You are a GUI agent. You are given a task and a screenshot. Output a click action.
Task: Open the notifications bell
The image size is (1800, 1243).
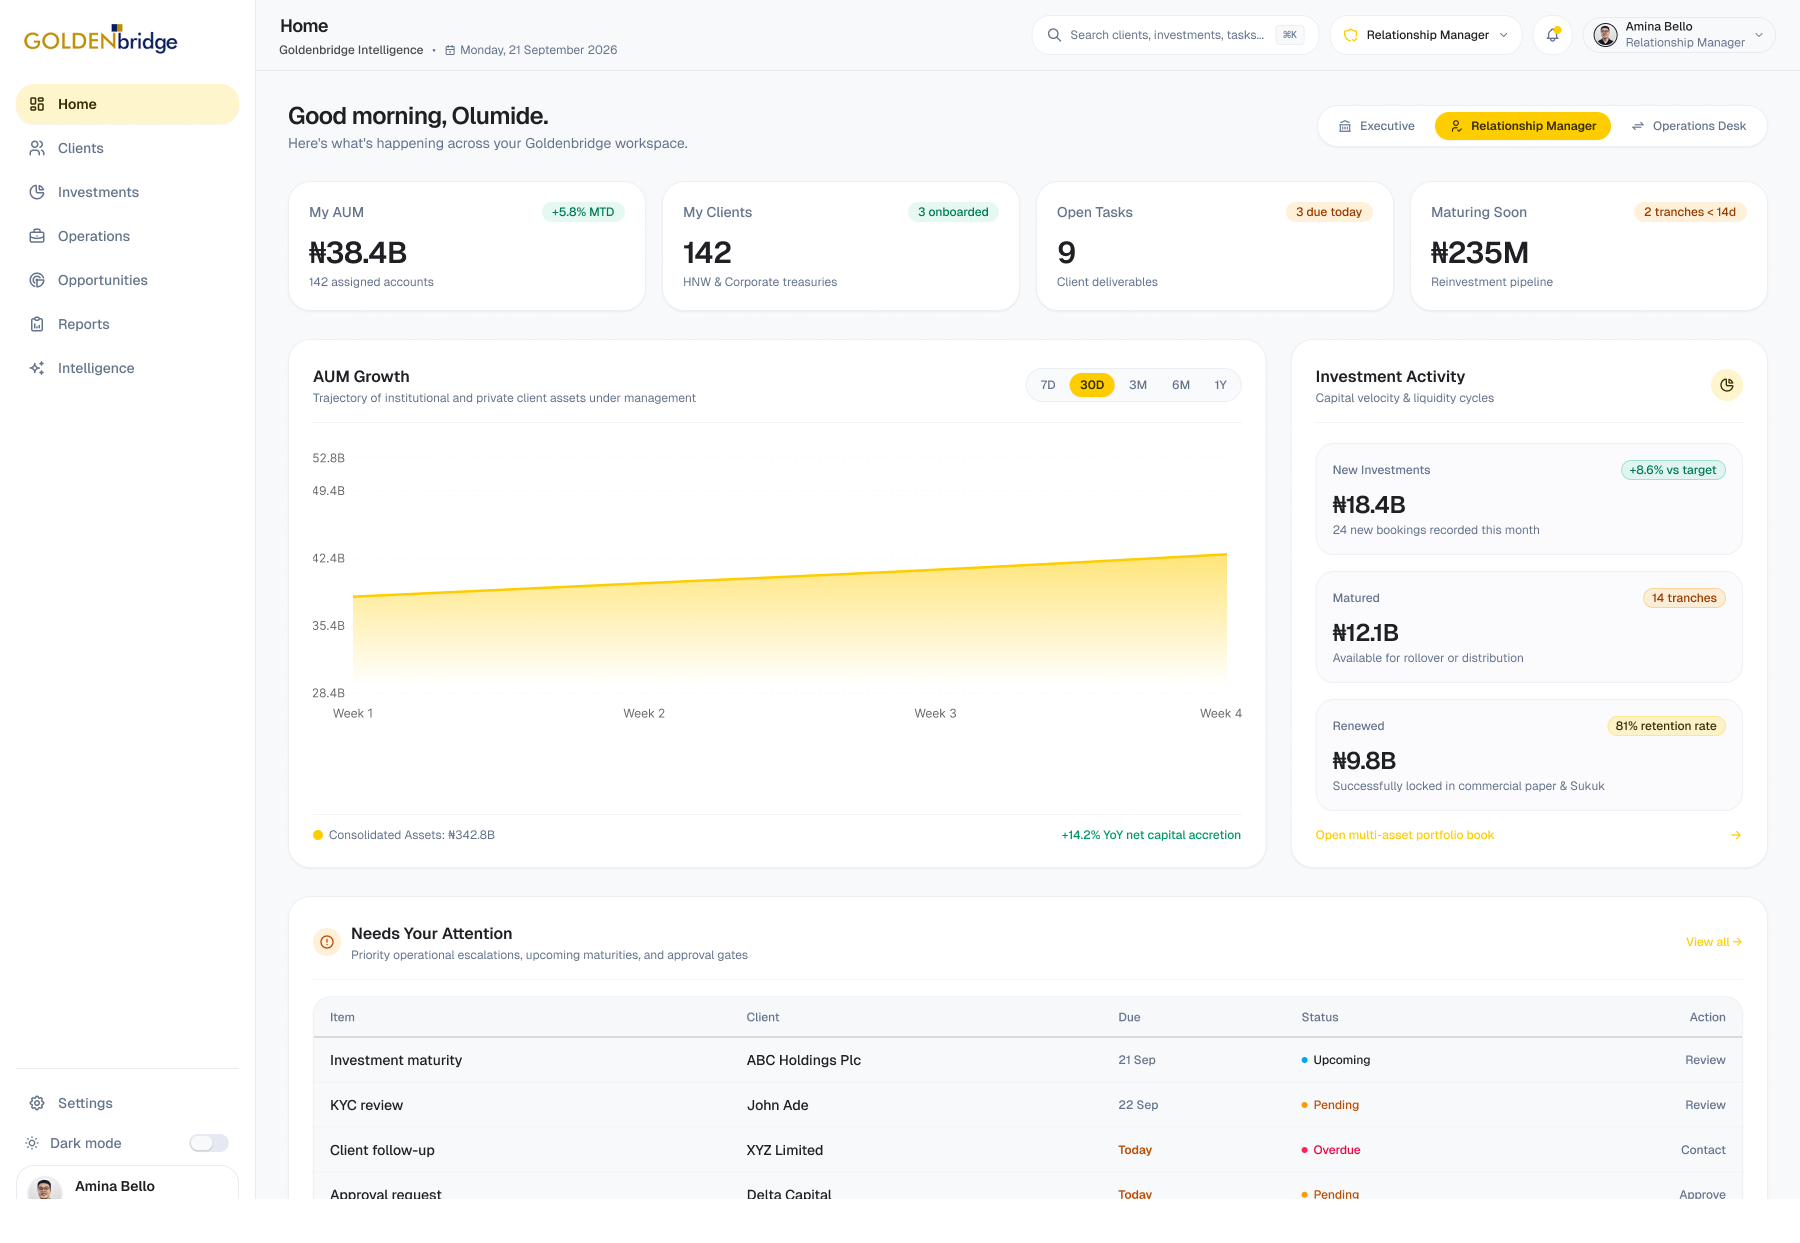(1552, 35)
